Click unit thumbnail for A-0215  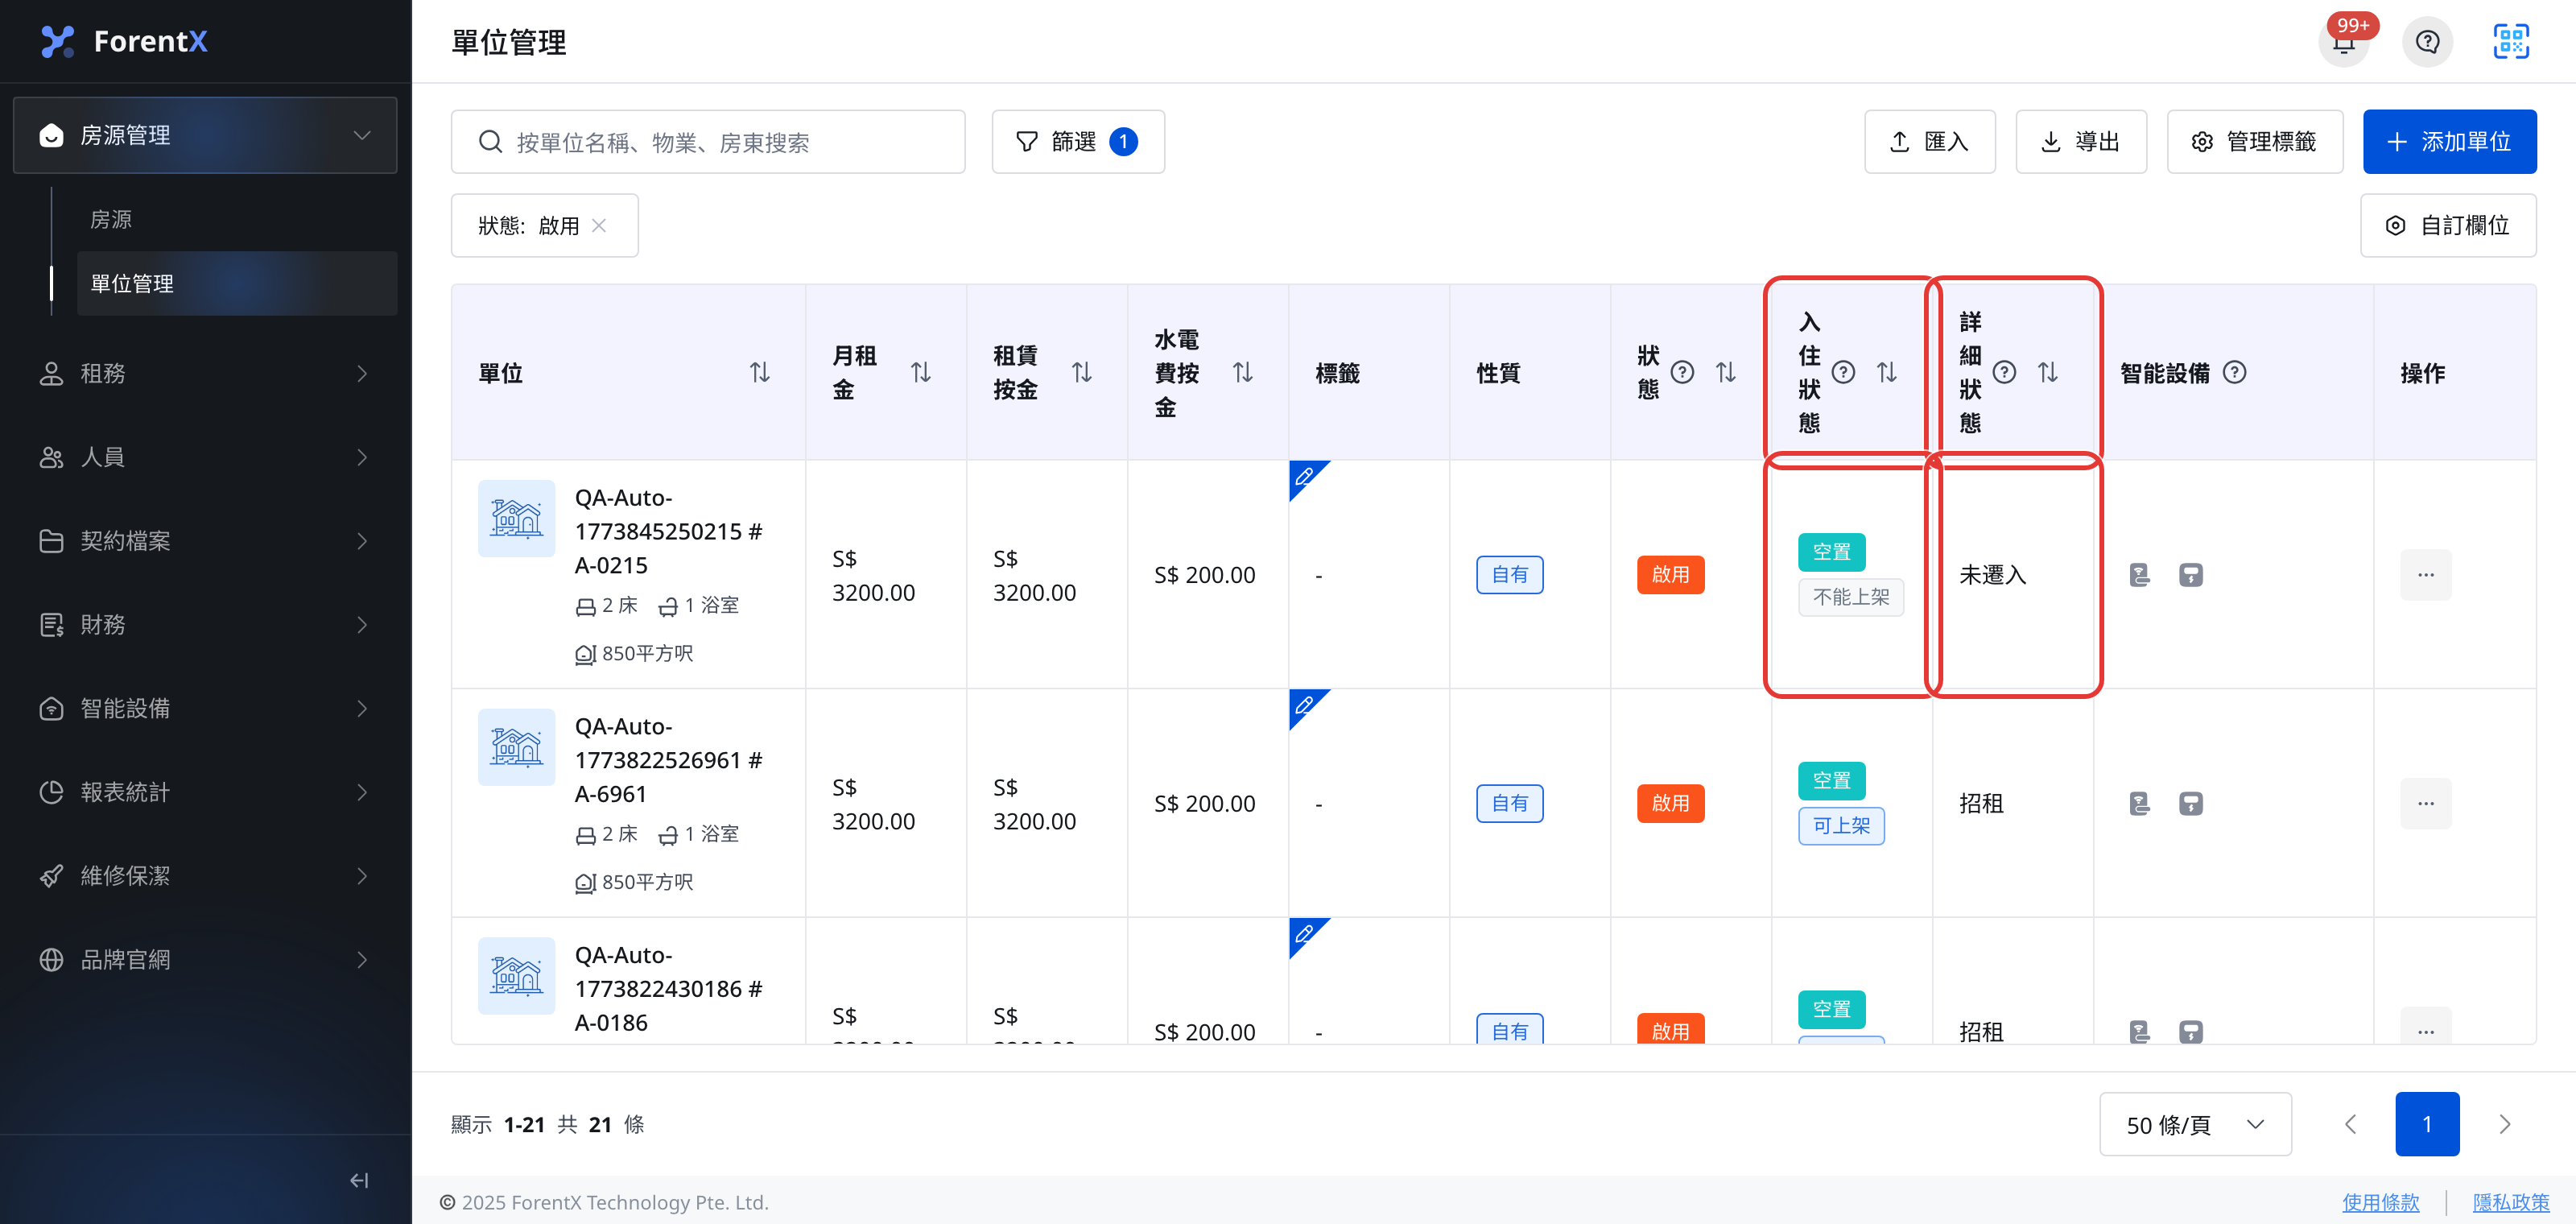[x=516, y=519]
